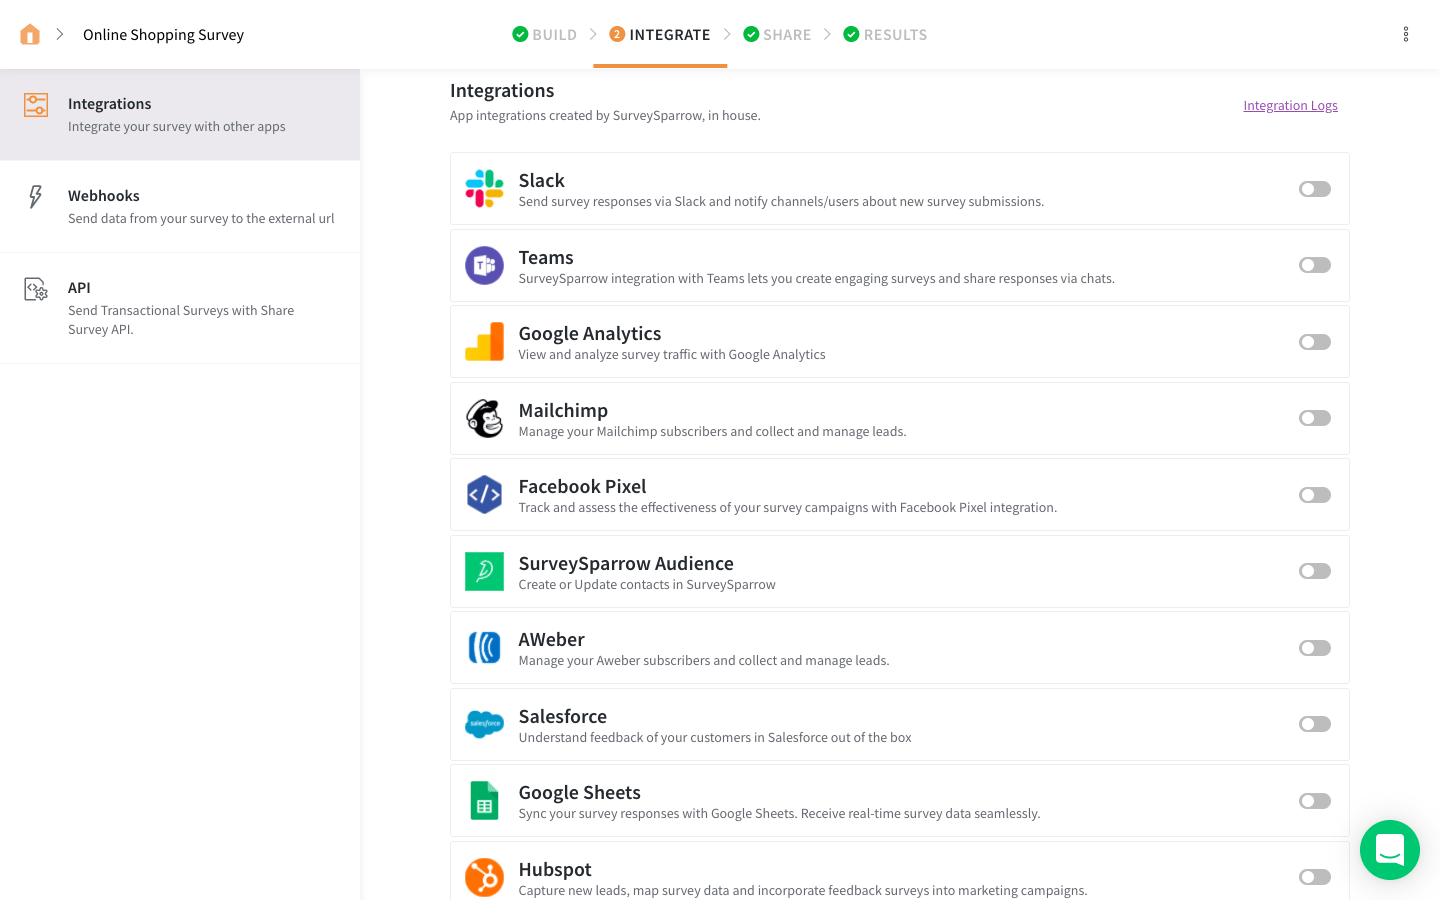1440x900 pixels.
Task: Turn on Google Analytics integration
Action: coord(1315,342)
